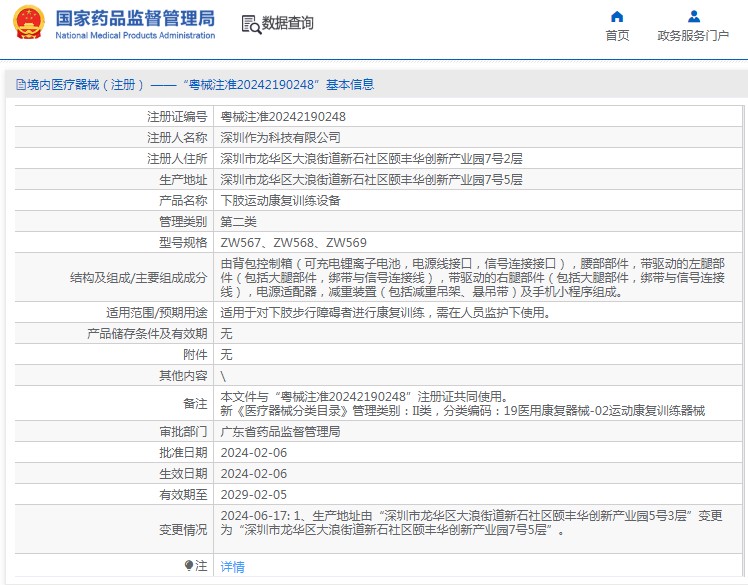This screenshot has height=585, width=748.
Task: Click product name 下肢运动康复训练设备
Action: 280,200
